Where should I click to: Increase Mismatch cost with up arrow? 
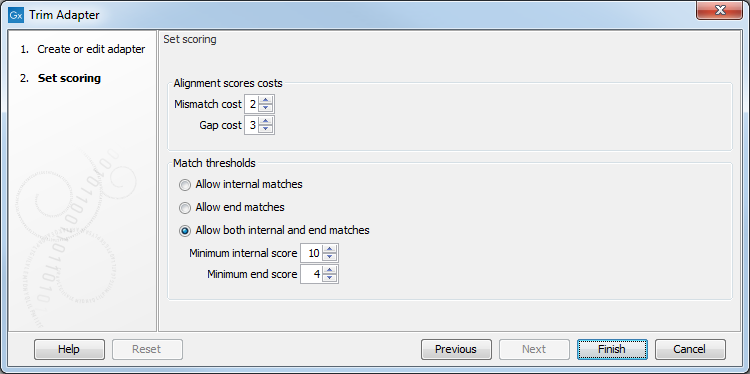[x=265, y=100]
